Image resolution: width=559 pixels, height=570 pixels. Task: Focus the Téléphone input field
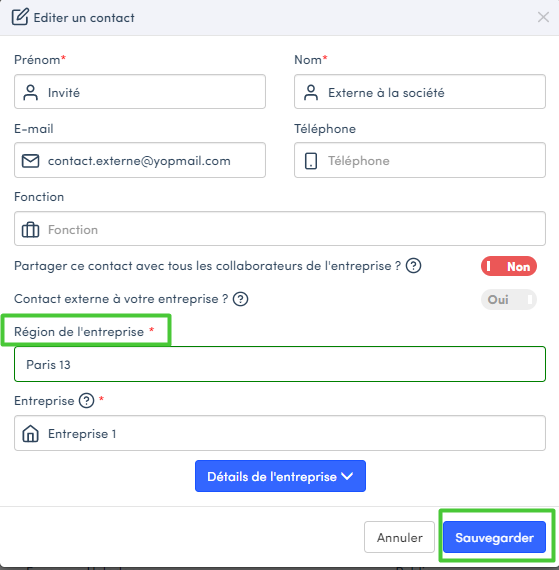420,160
